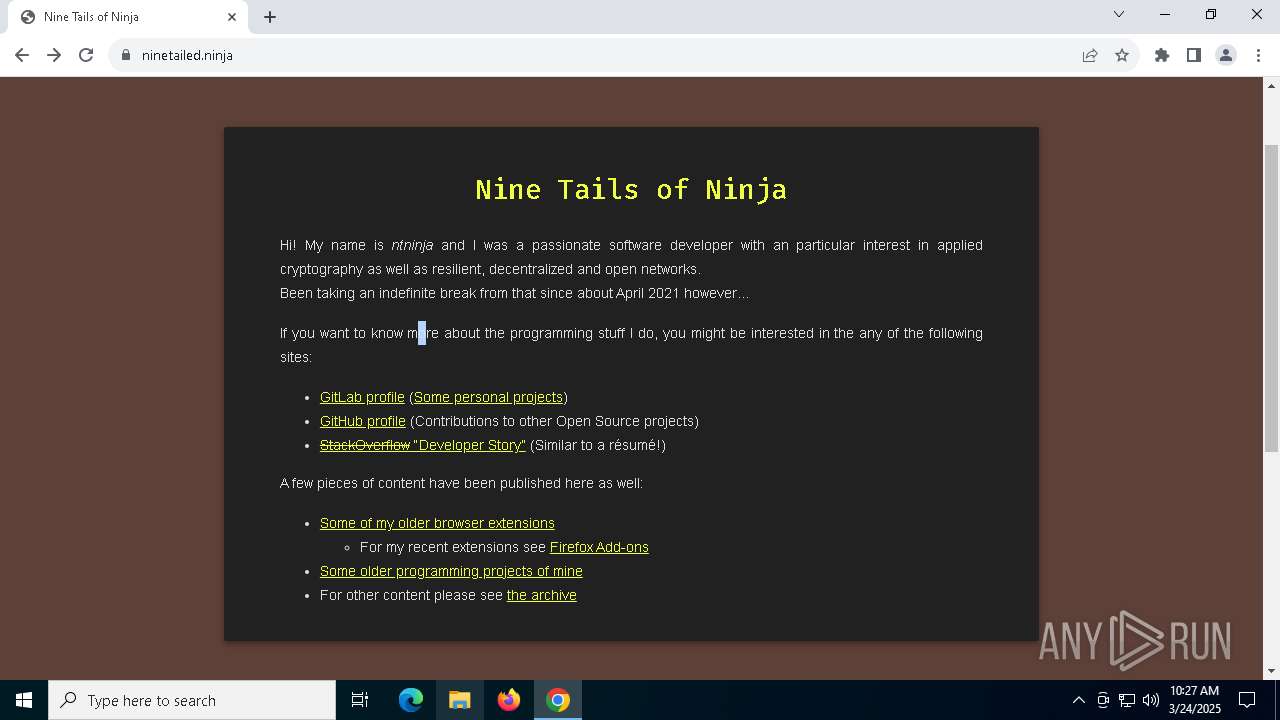Image resolution: width=1280 pixels, height=720 pixels.
Task: Open the Firefox Add-ons link
Action: [x=599, y=547]
